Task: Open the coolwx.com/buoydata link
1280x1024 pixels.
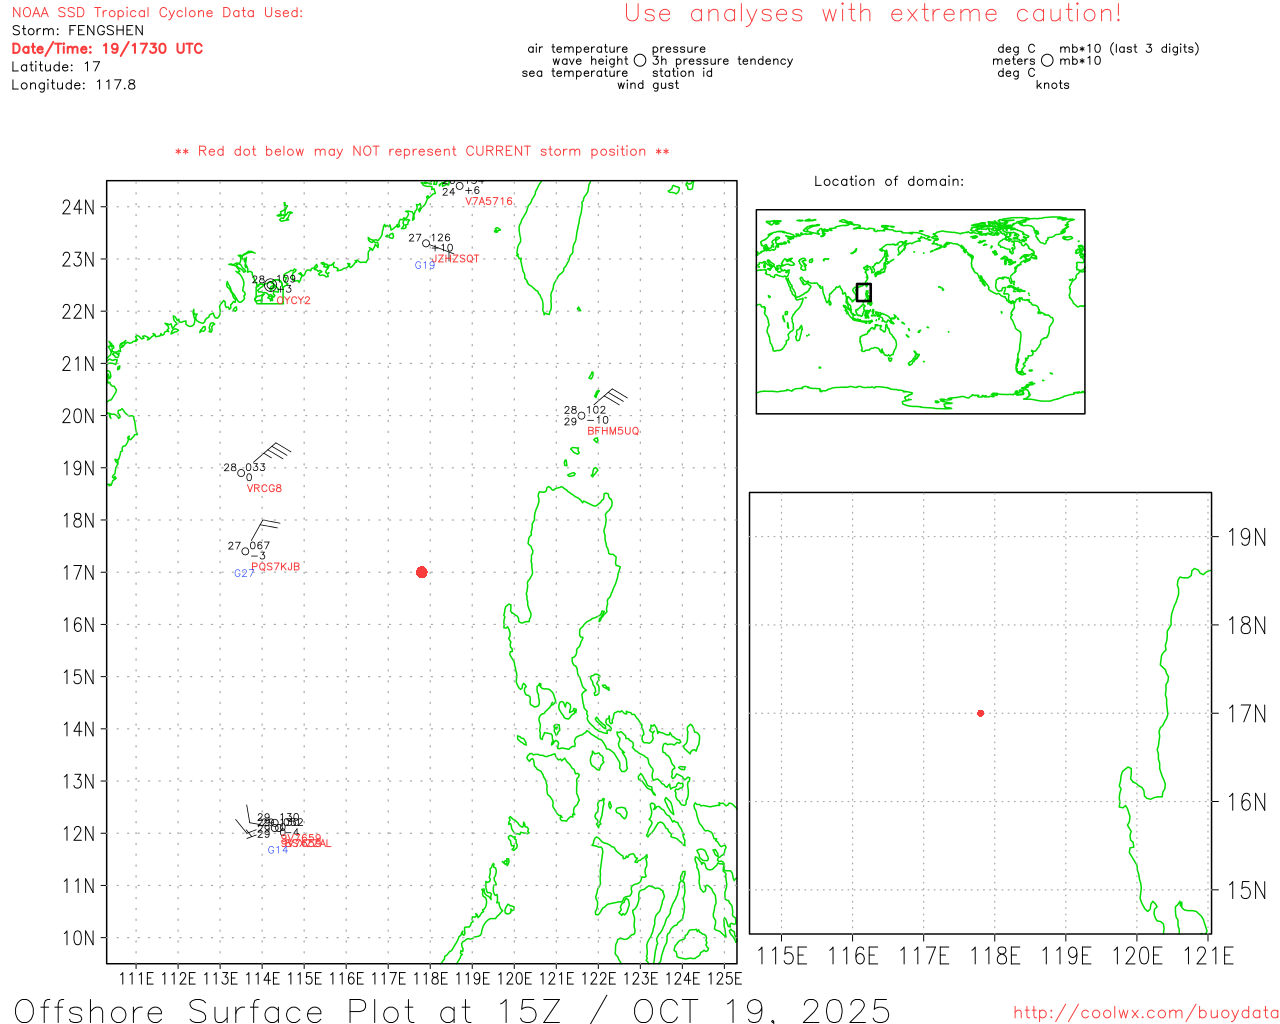Action: (1145, 1013)
